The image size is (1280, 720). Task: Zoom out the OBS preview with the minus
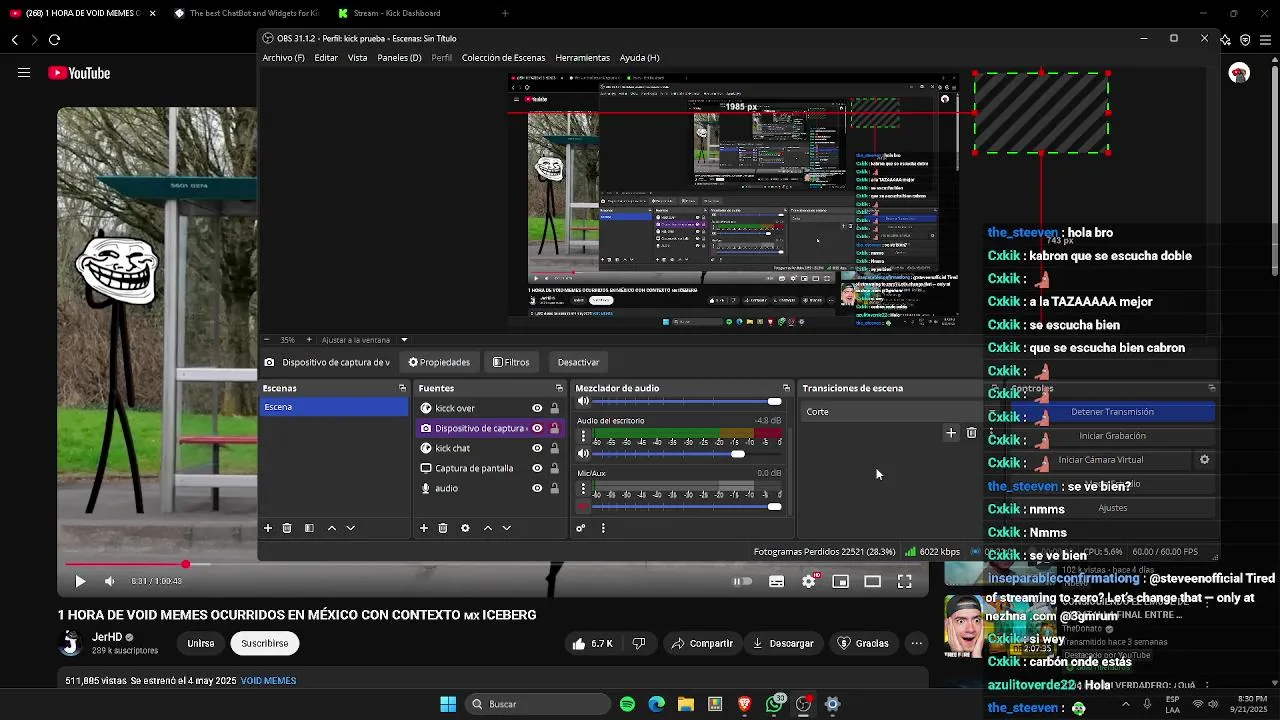click(267, 340)
